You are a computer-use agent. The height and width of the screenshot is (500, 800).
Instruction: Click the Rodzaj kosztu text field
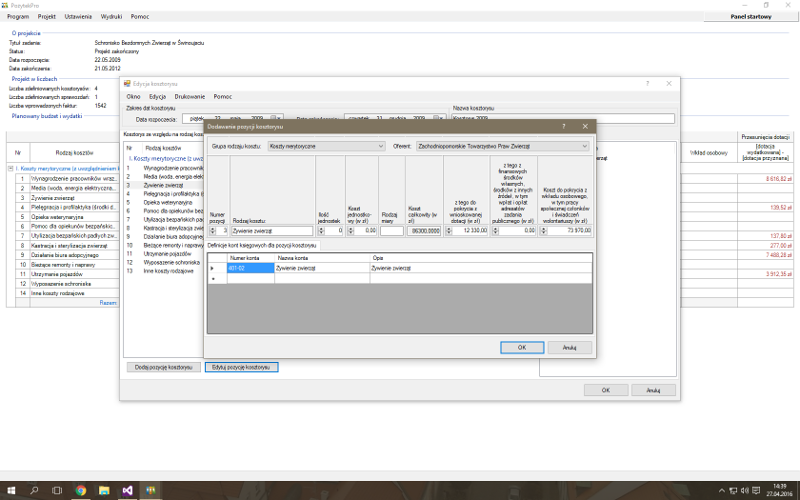(x=271, y=230)
